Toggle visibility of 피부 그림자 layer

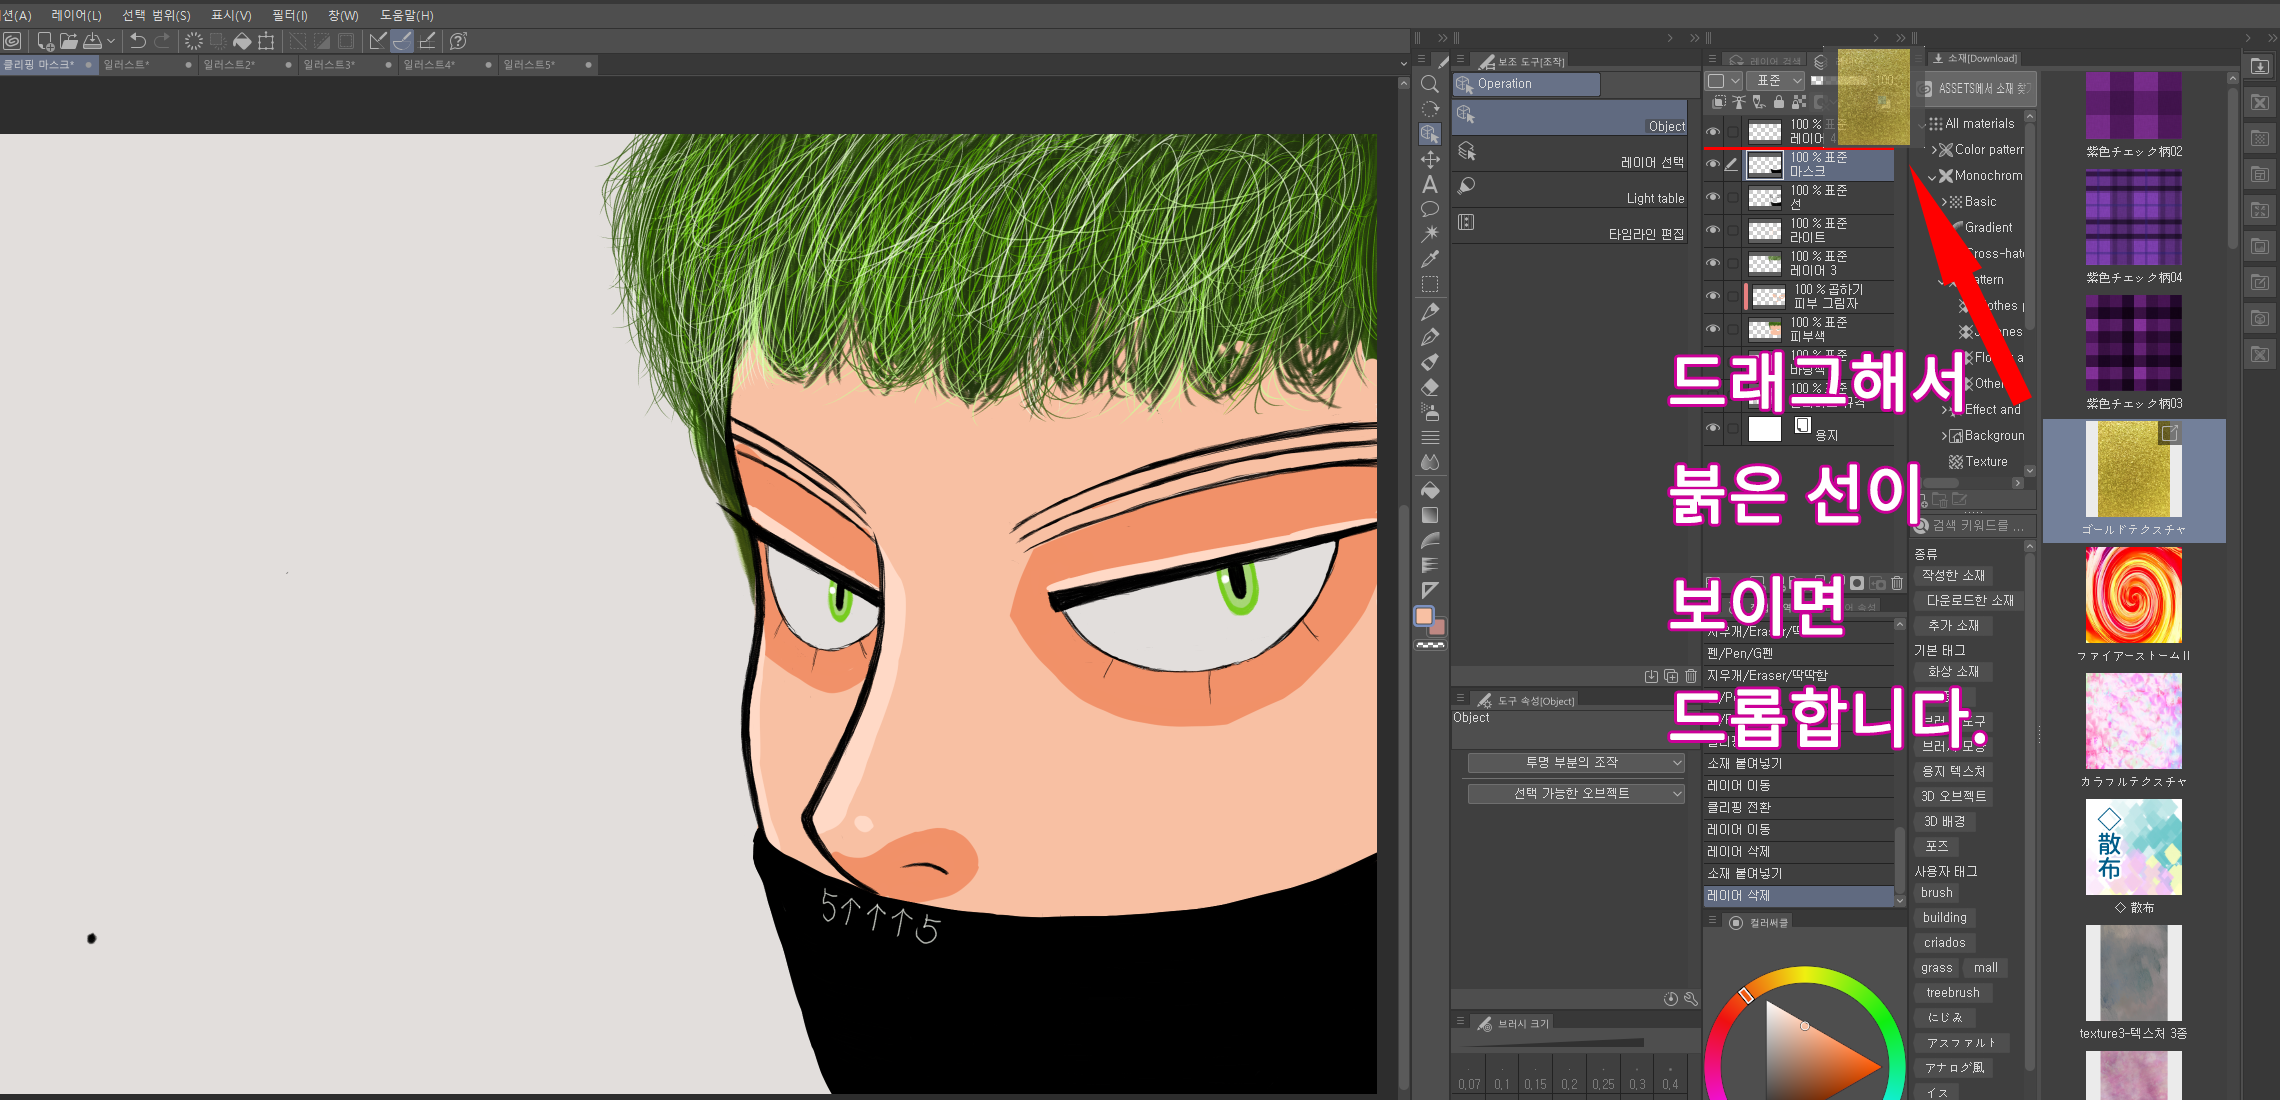coord(1713,296)
